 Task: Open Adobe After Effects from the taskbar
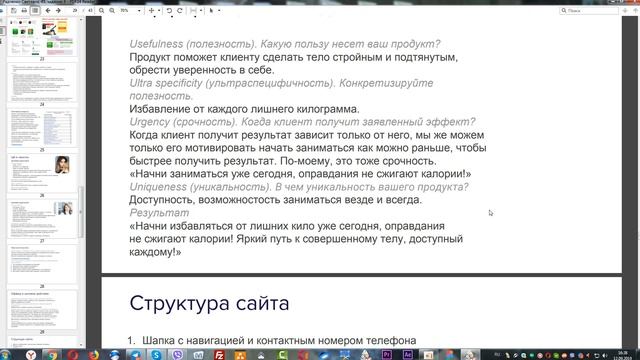(407, 355)
